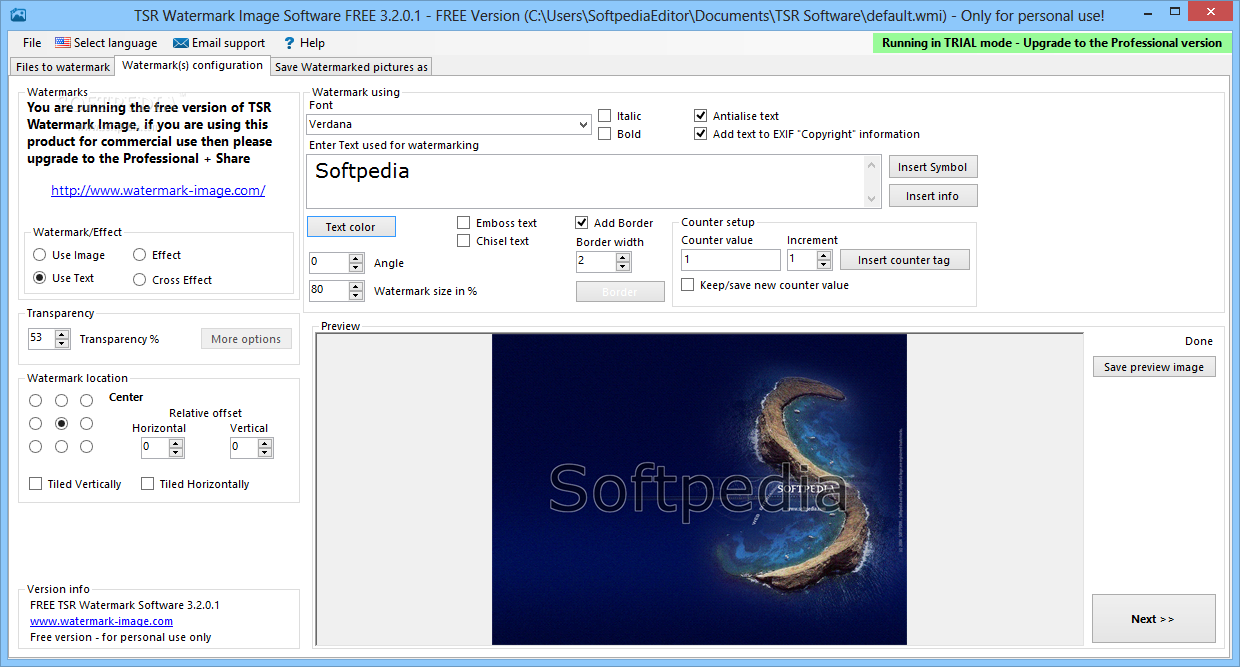Click the Vertical offset field
This screenshot has width=1240, height=667.
(x=243, y=448)
